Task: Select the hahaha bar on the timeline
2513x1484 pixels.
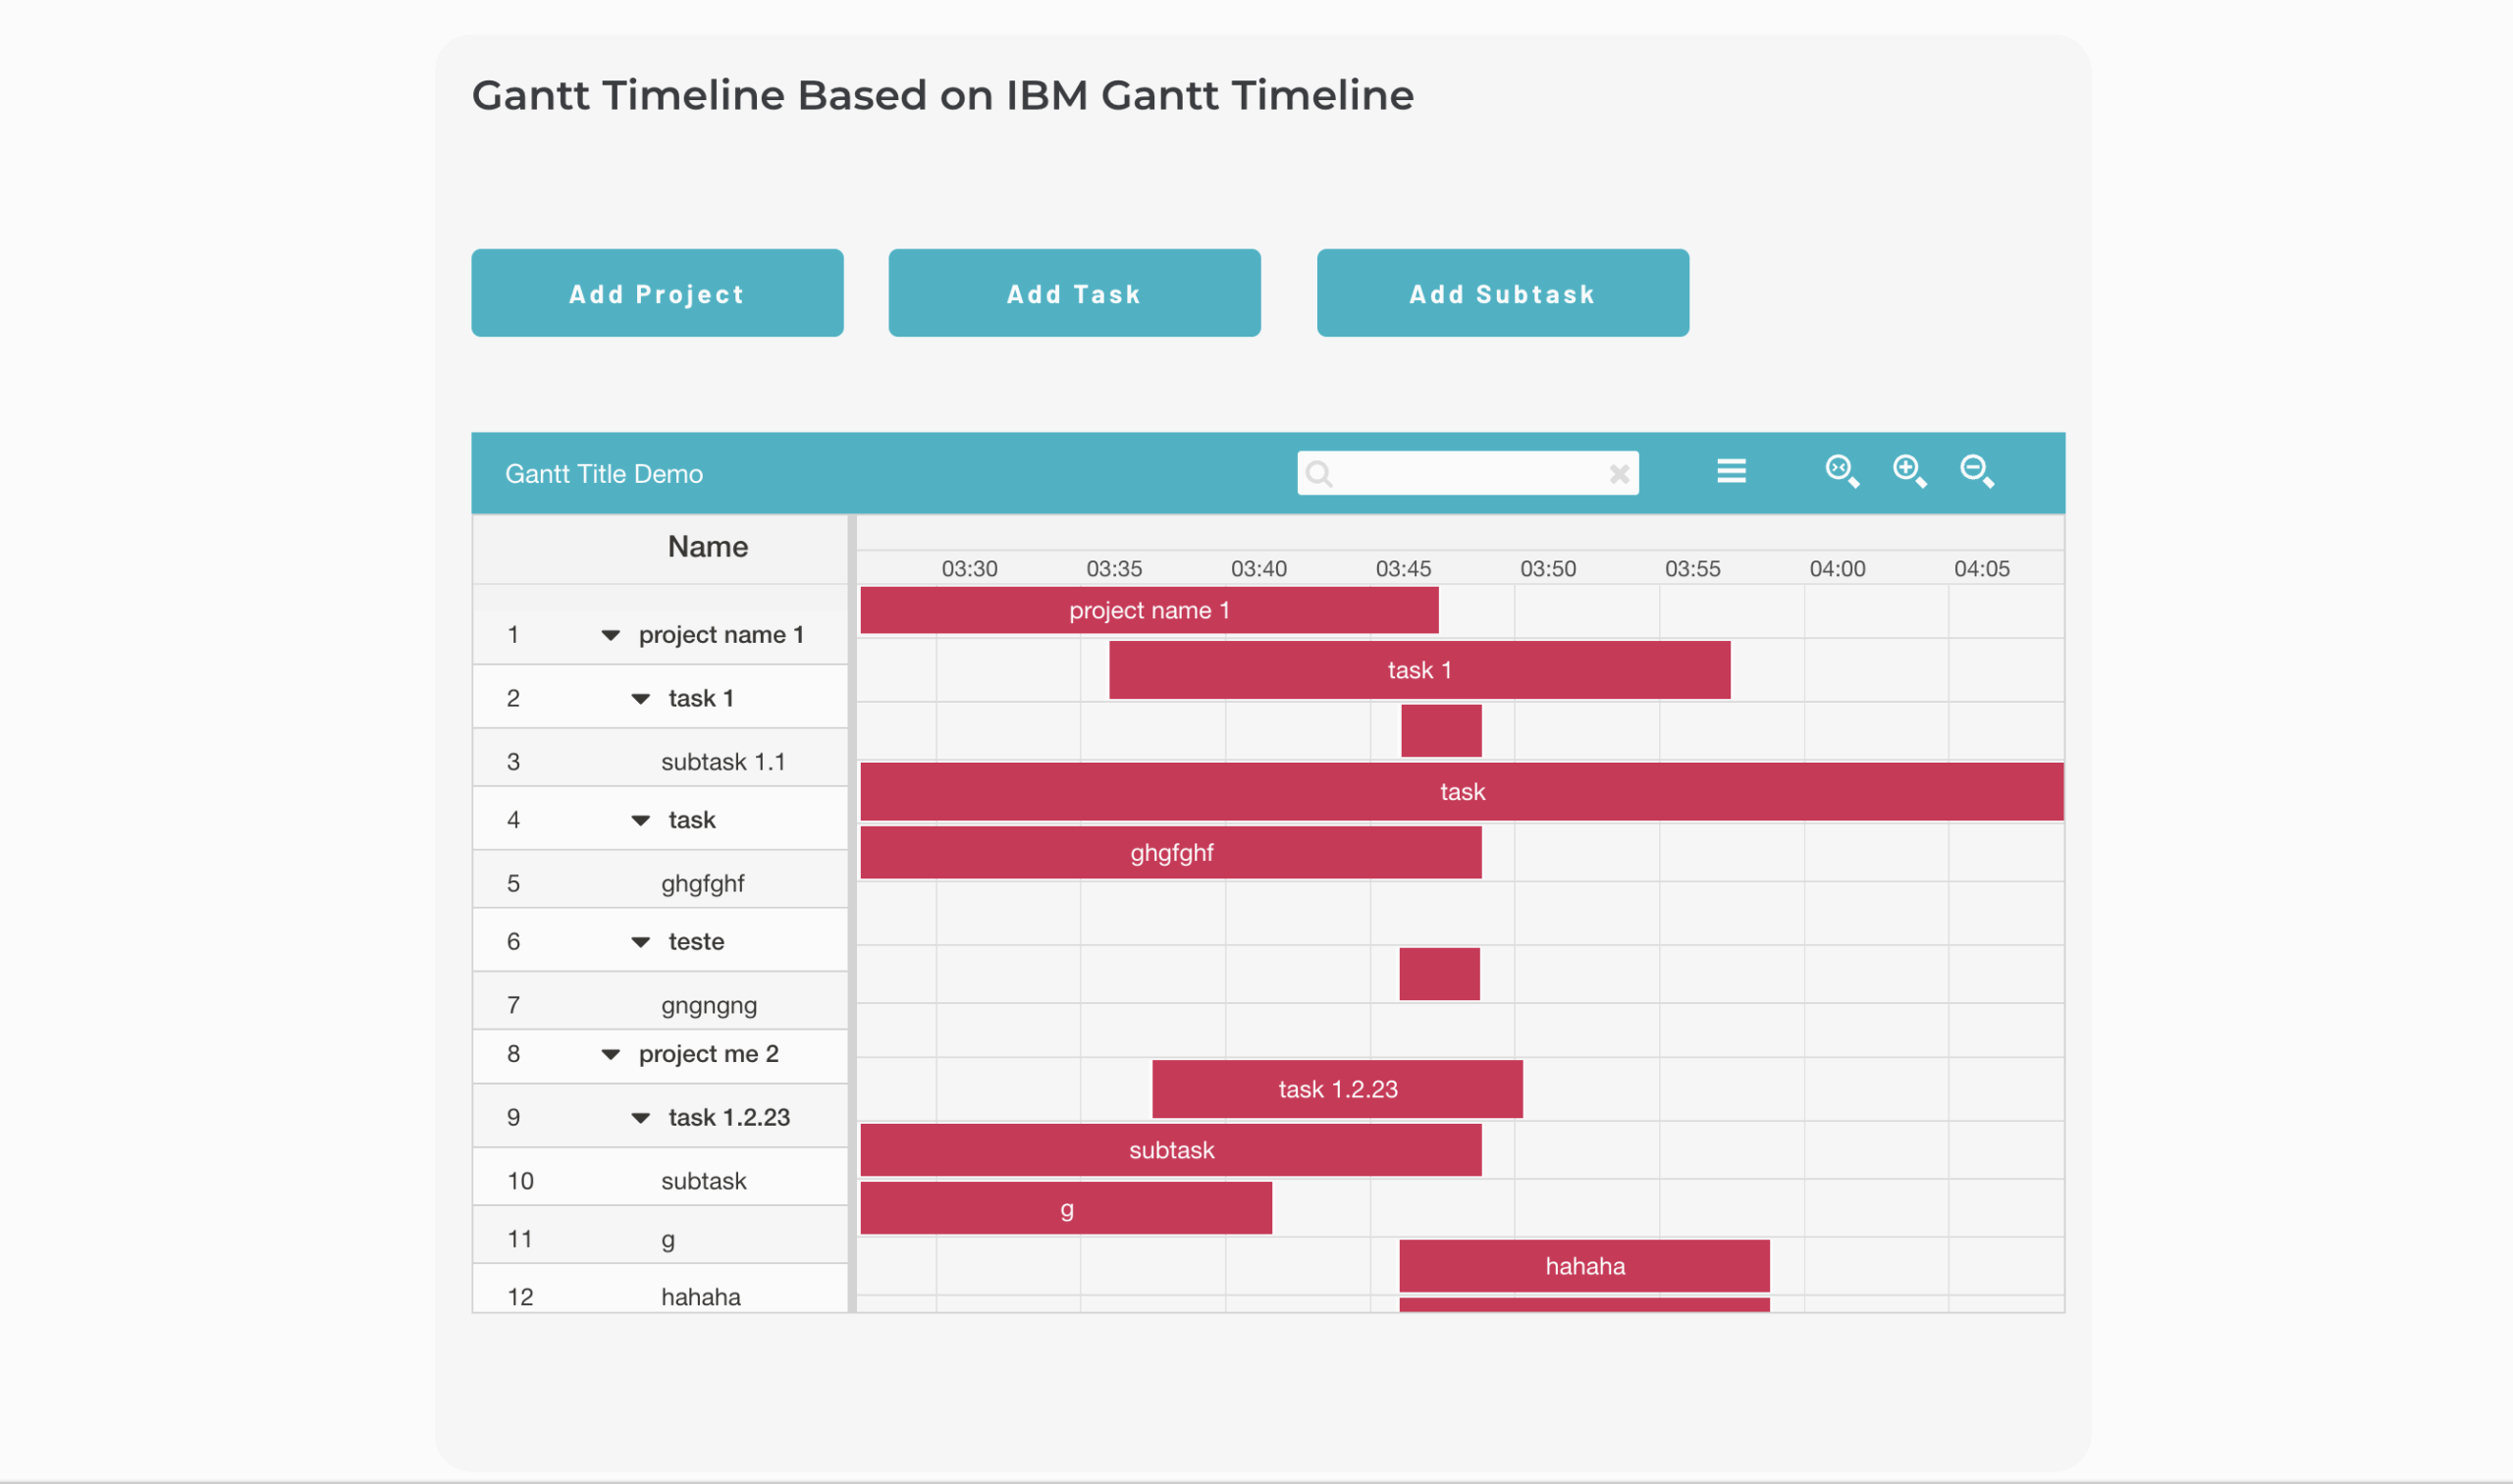Action: (1584, 1266)
